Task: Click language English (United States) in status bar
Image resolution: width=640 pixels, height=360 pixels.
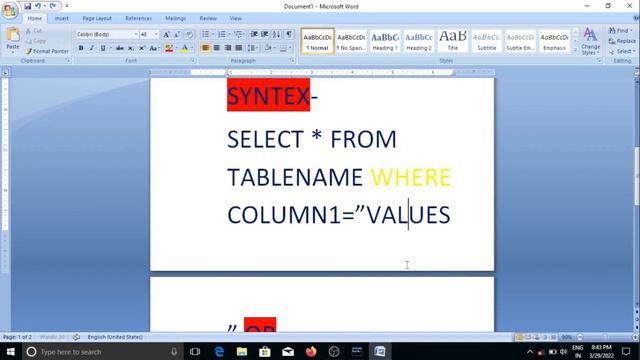Action: point(115,337)
